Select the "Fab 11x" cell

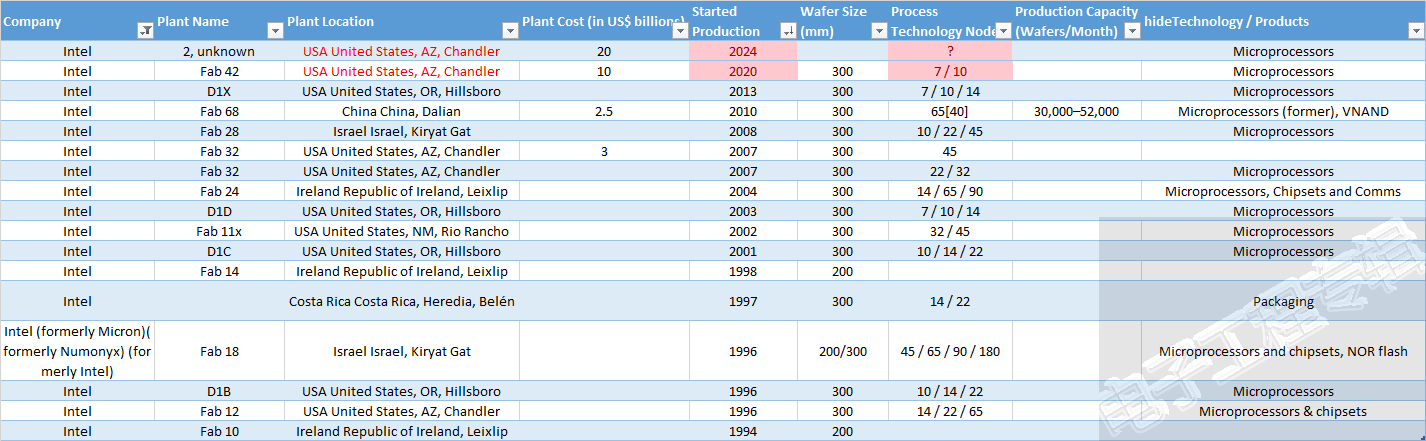[x=219, y=231]
